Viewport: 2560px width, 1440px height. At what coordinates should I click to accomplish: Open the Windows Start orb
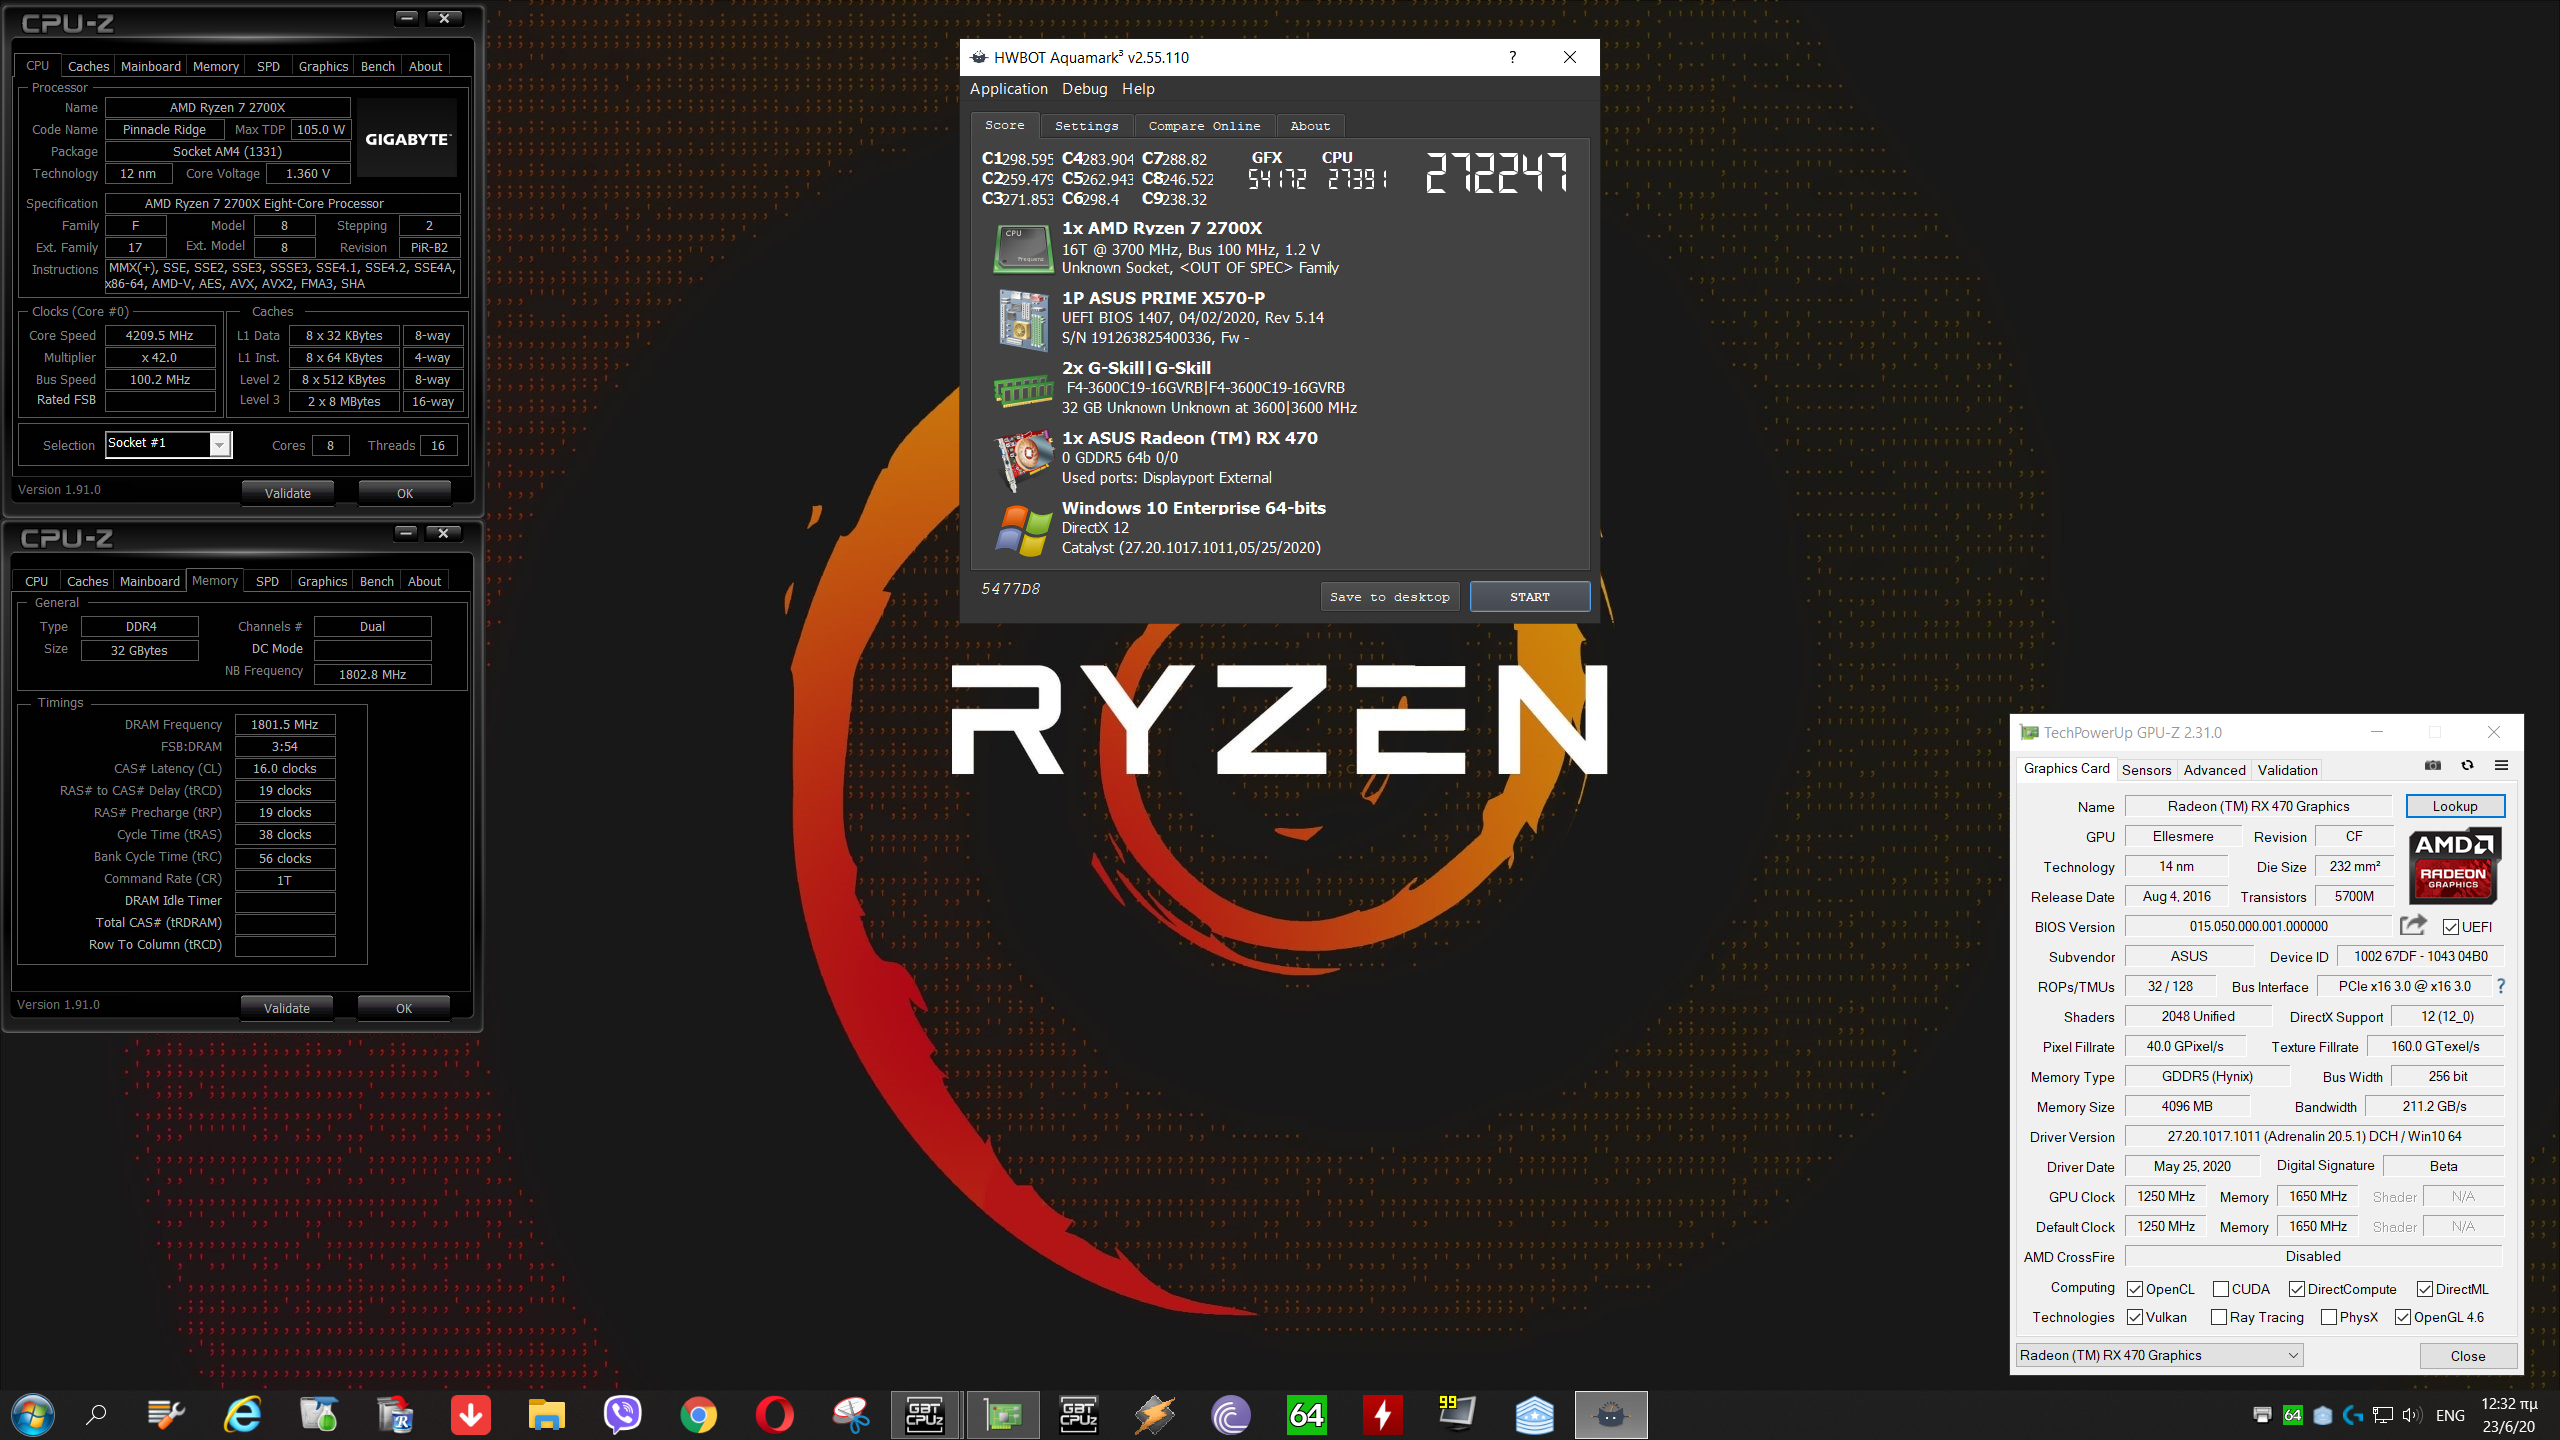(x=32, y=1414)
